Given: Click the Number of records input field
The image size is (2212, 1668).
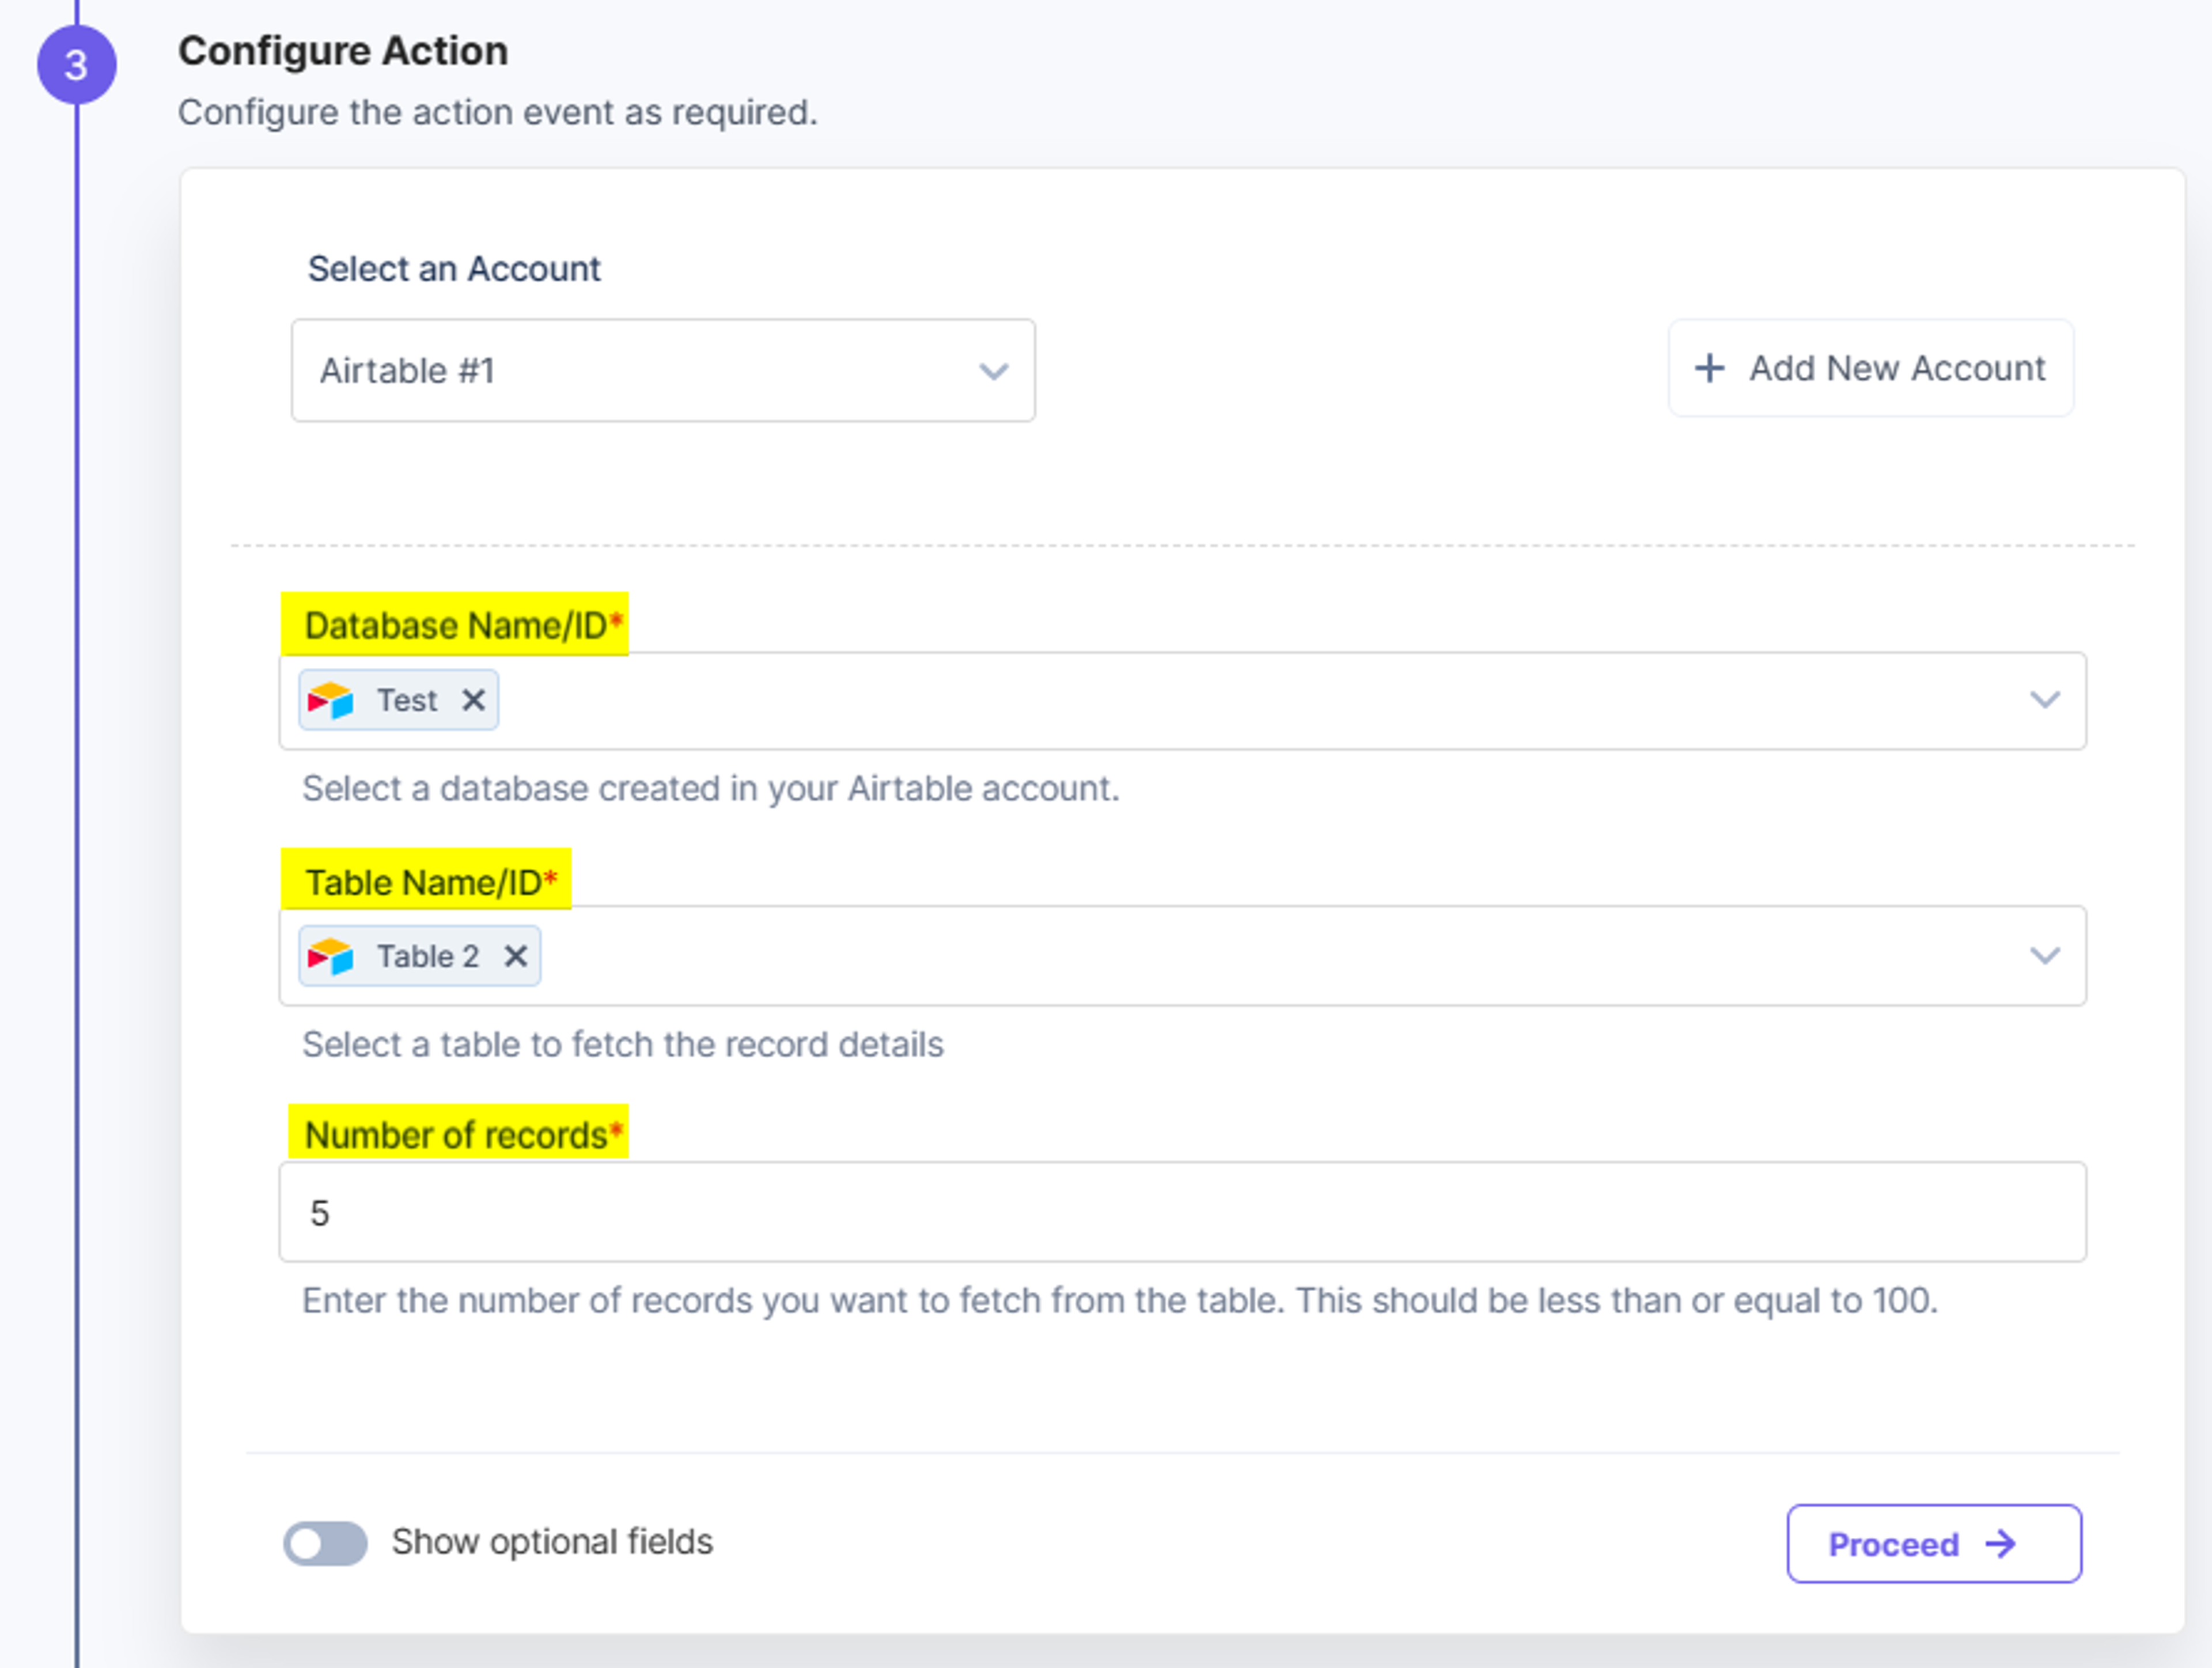Looking at the screenshot, I should coord(1182,1211).
